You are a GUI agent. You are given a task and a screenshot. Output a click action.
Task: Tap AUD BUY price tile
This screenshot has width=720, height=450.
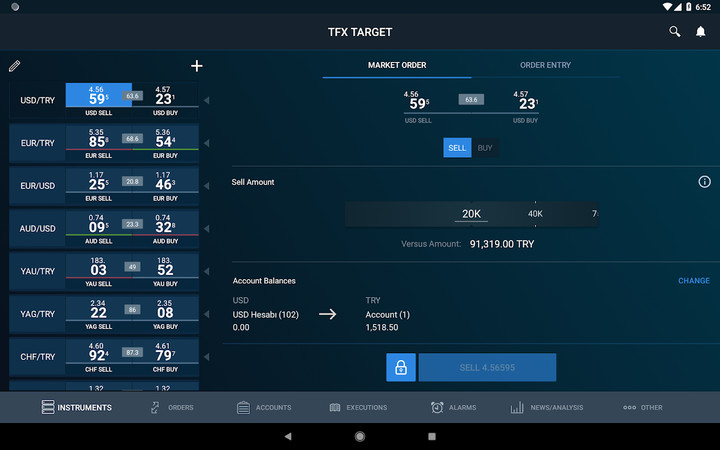coord(165,228)
